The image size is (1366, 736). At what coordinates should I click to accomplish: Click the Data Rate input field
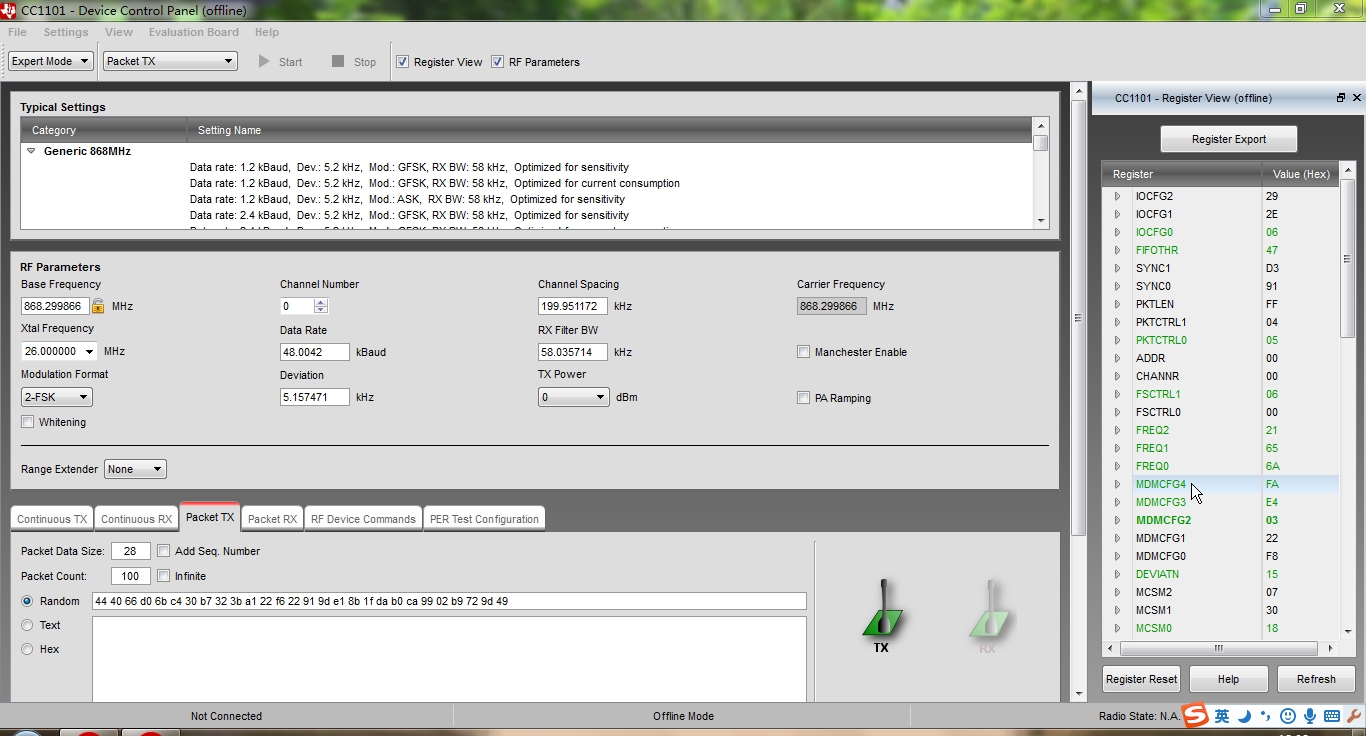tap(315, 352)
